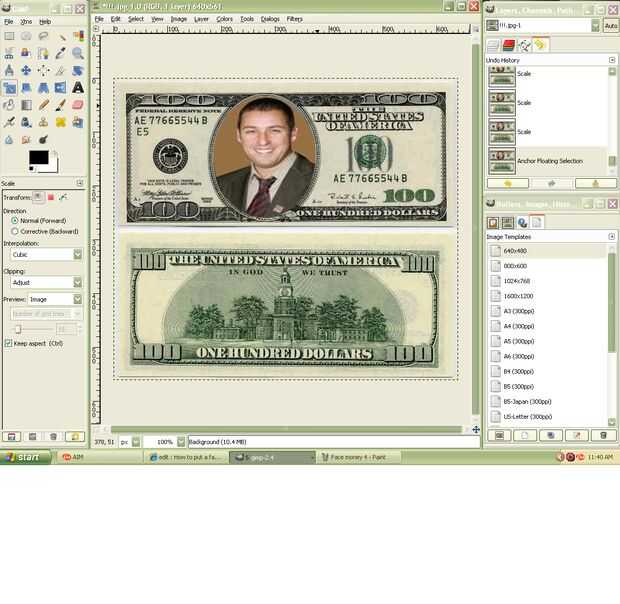
Task: Select the Rectangle Select tool
Action: [9, 36]
